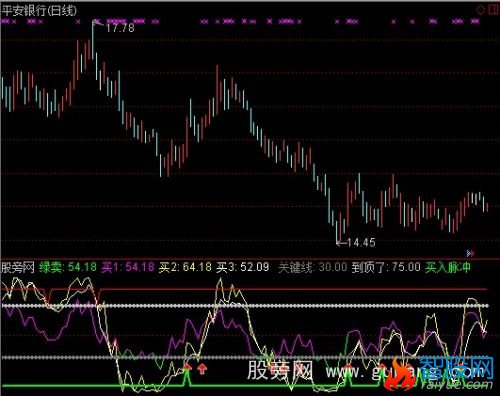Click the 14.45 low price label
Image resolution: width=500 pixels, height=396 pixels.
click(x=361, y=242)
